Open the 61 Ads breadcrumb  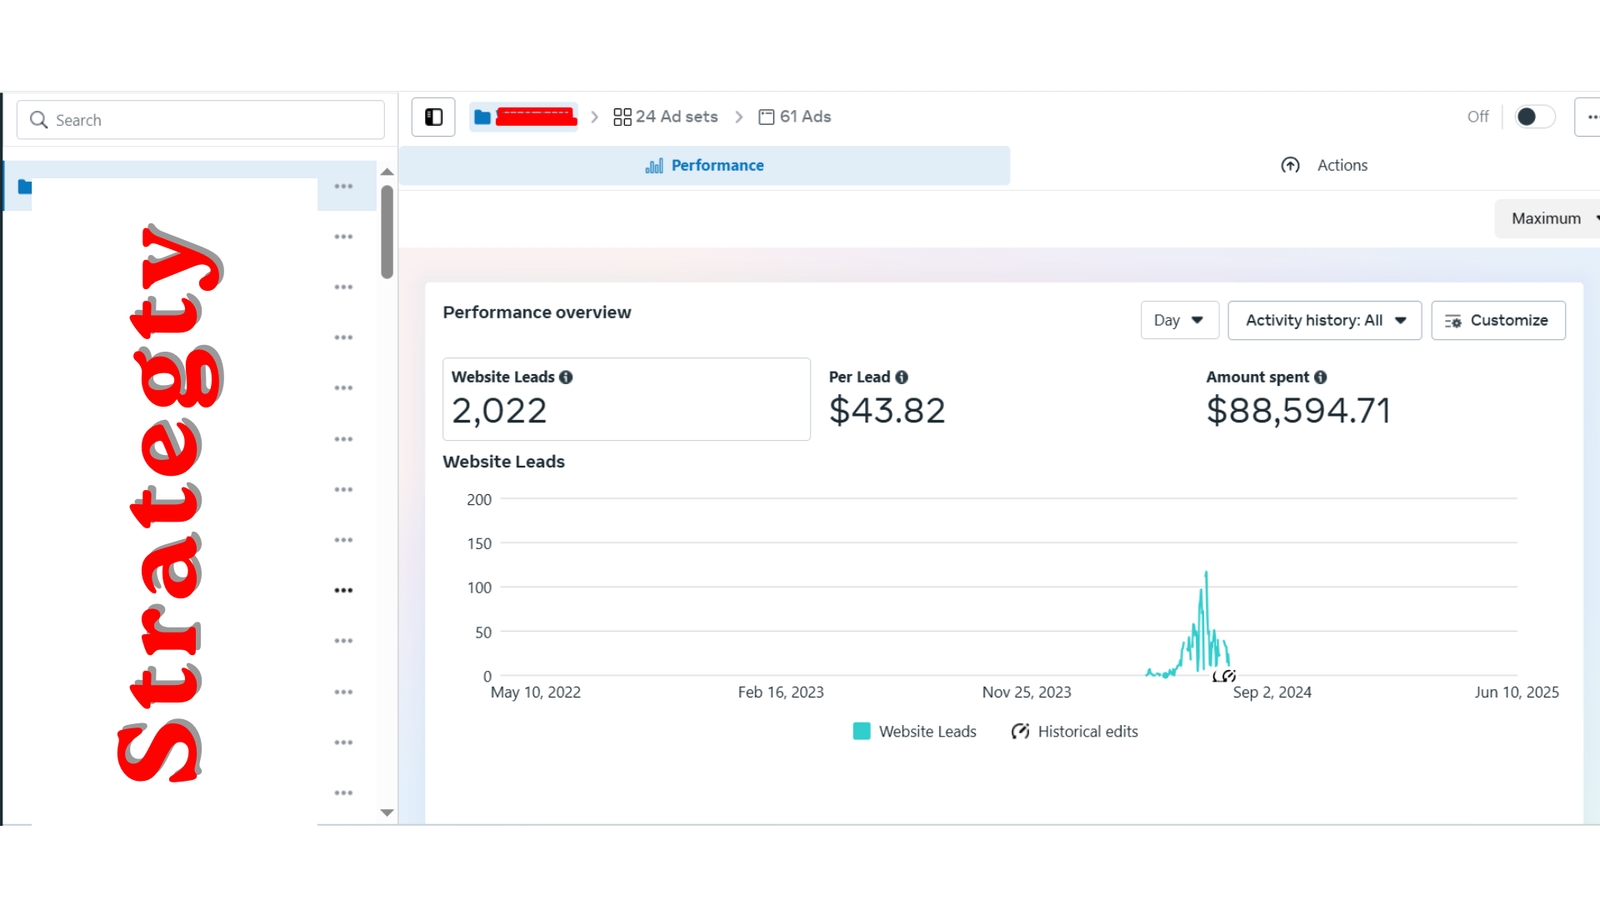pyautogui.click(x=795, y=117)
